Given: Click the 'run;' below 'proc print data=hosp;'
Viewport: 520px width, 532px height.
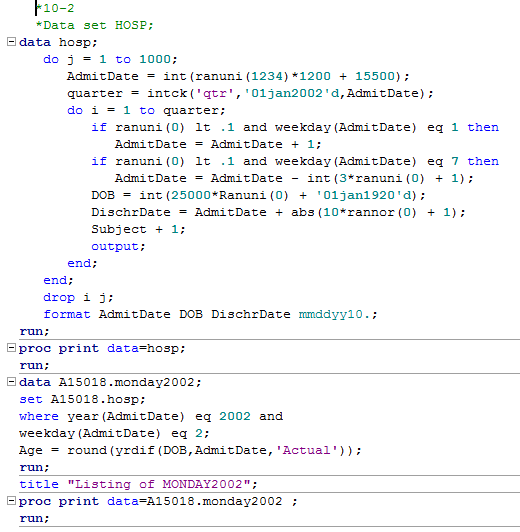Looking at the screenshot, I should coord(34,365).
